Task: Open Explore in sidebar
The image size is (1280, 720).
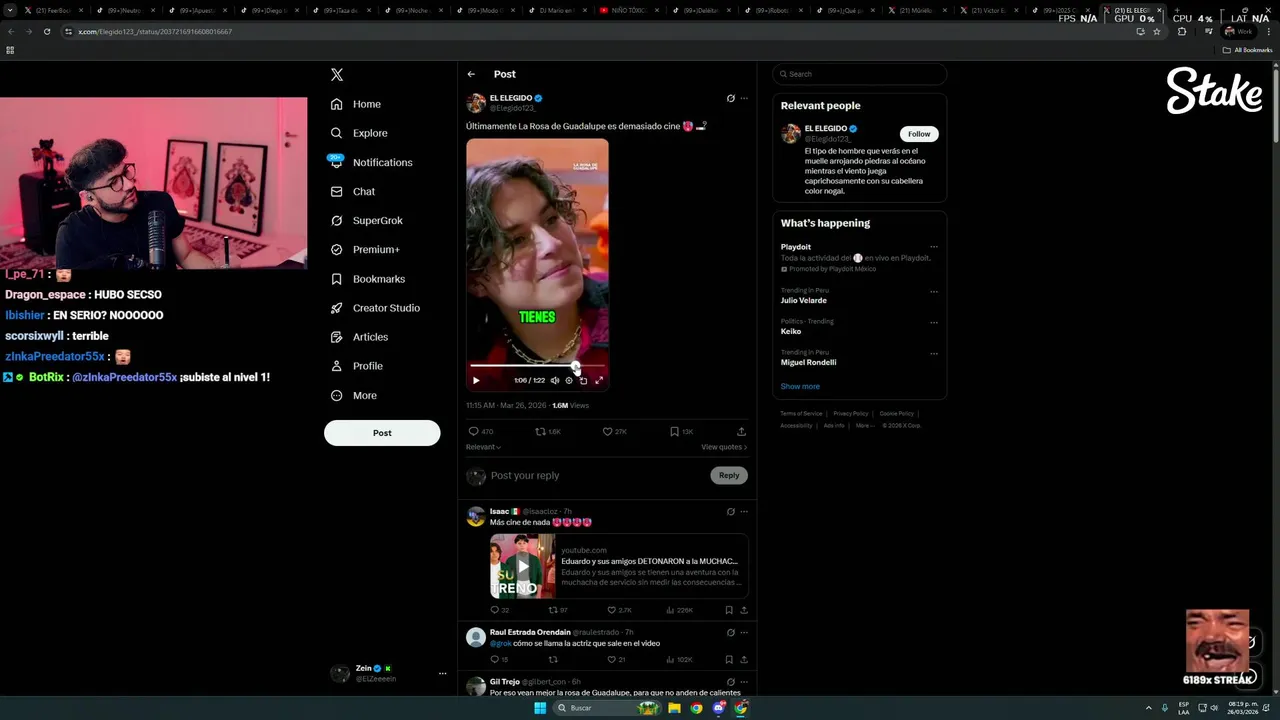Action: 359,133
